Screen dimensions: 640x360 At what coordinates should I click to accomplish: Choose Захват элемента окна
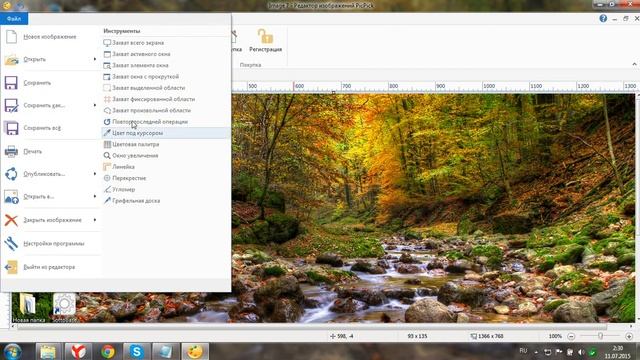[x=165, y=65]
